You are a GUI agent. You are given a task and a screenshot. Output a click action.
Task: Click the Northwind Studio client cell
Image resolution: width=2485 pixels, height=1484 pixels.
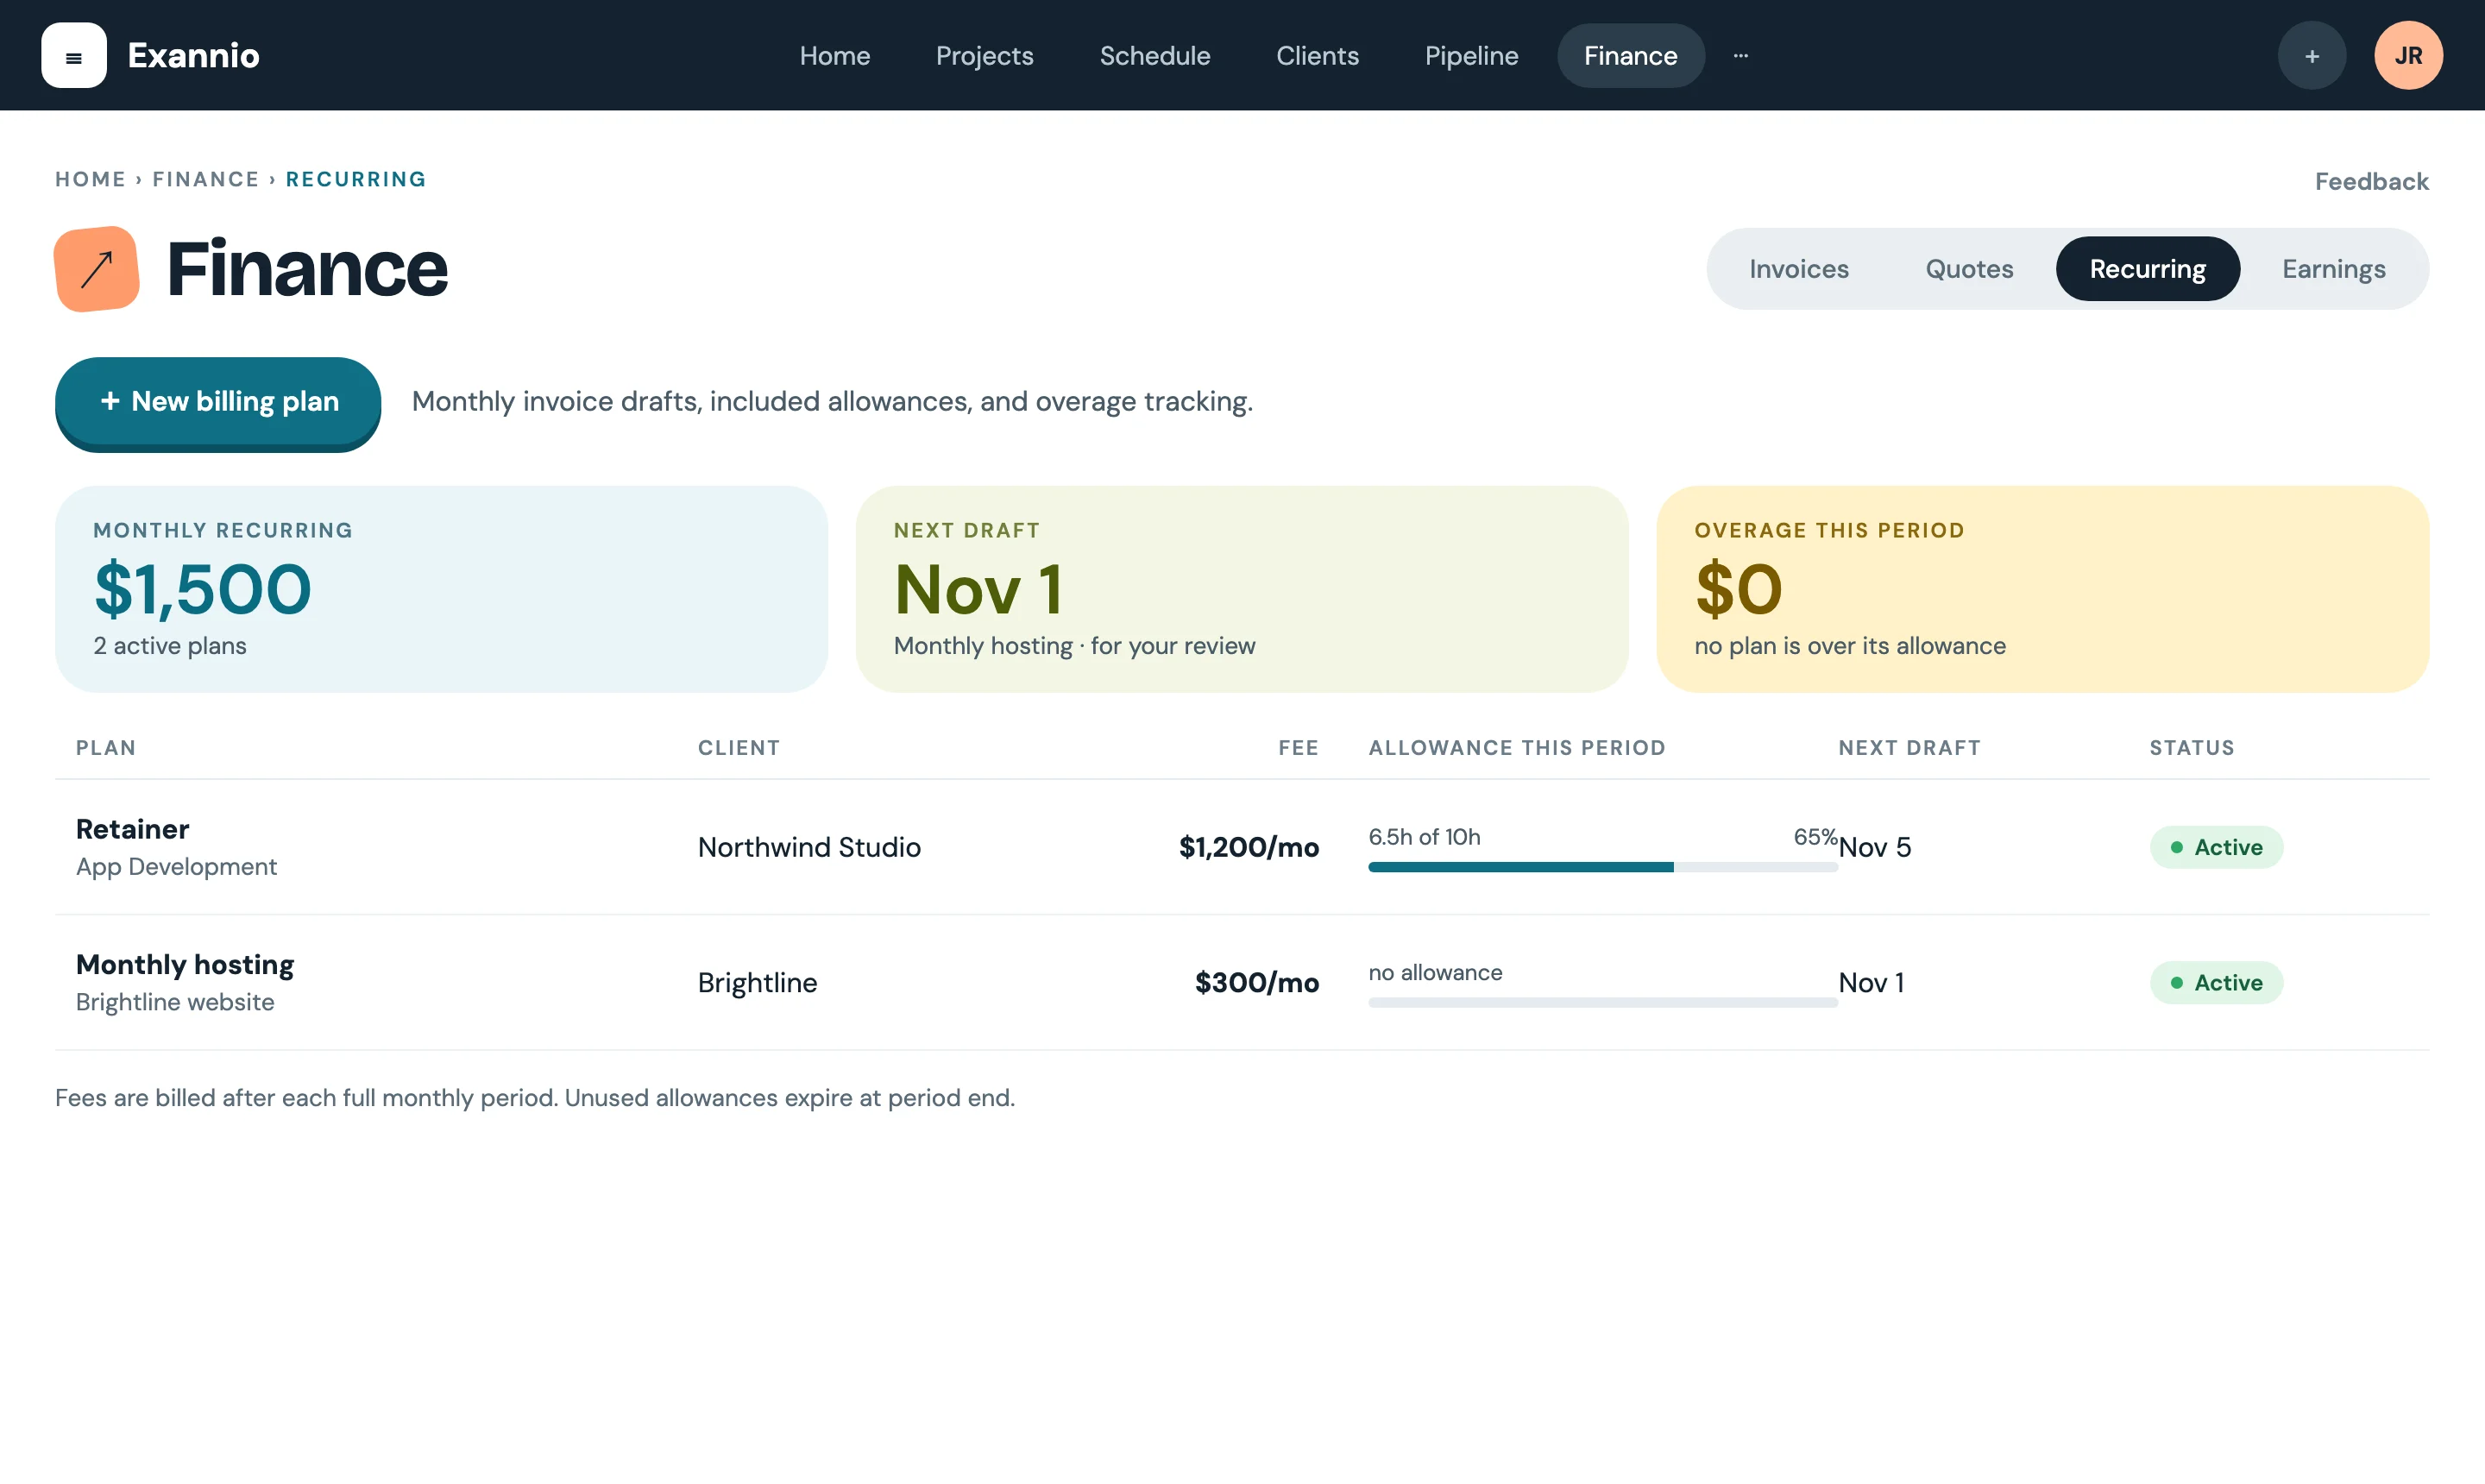[809, 847]
